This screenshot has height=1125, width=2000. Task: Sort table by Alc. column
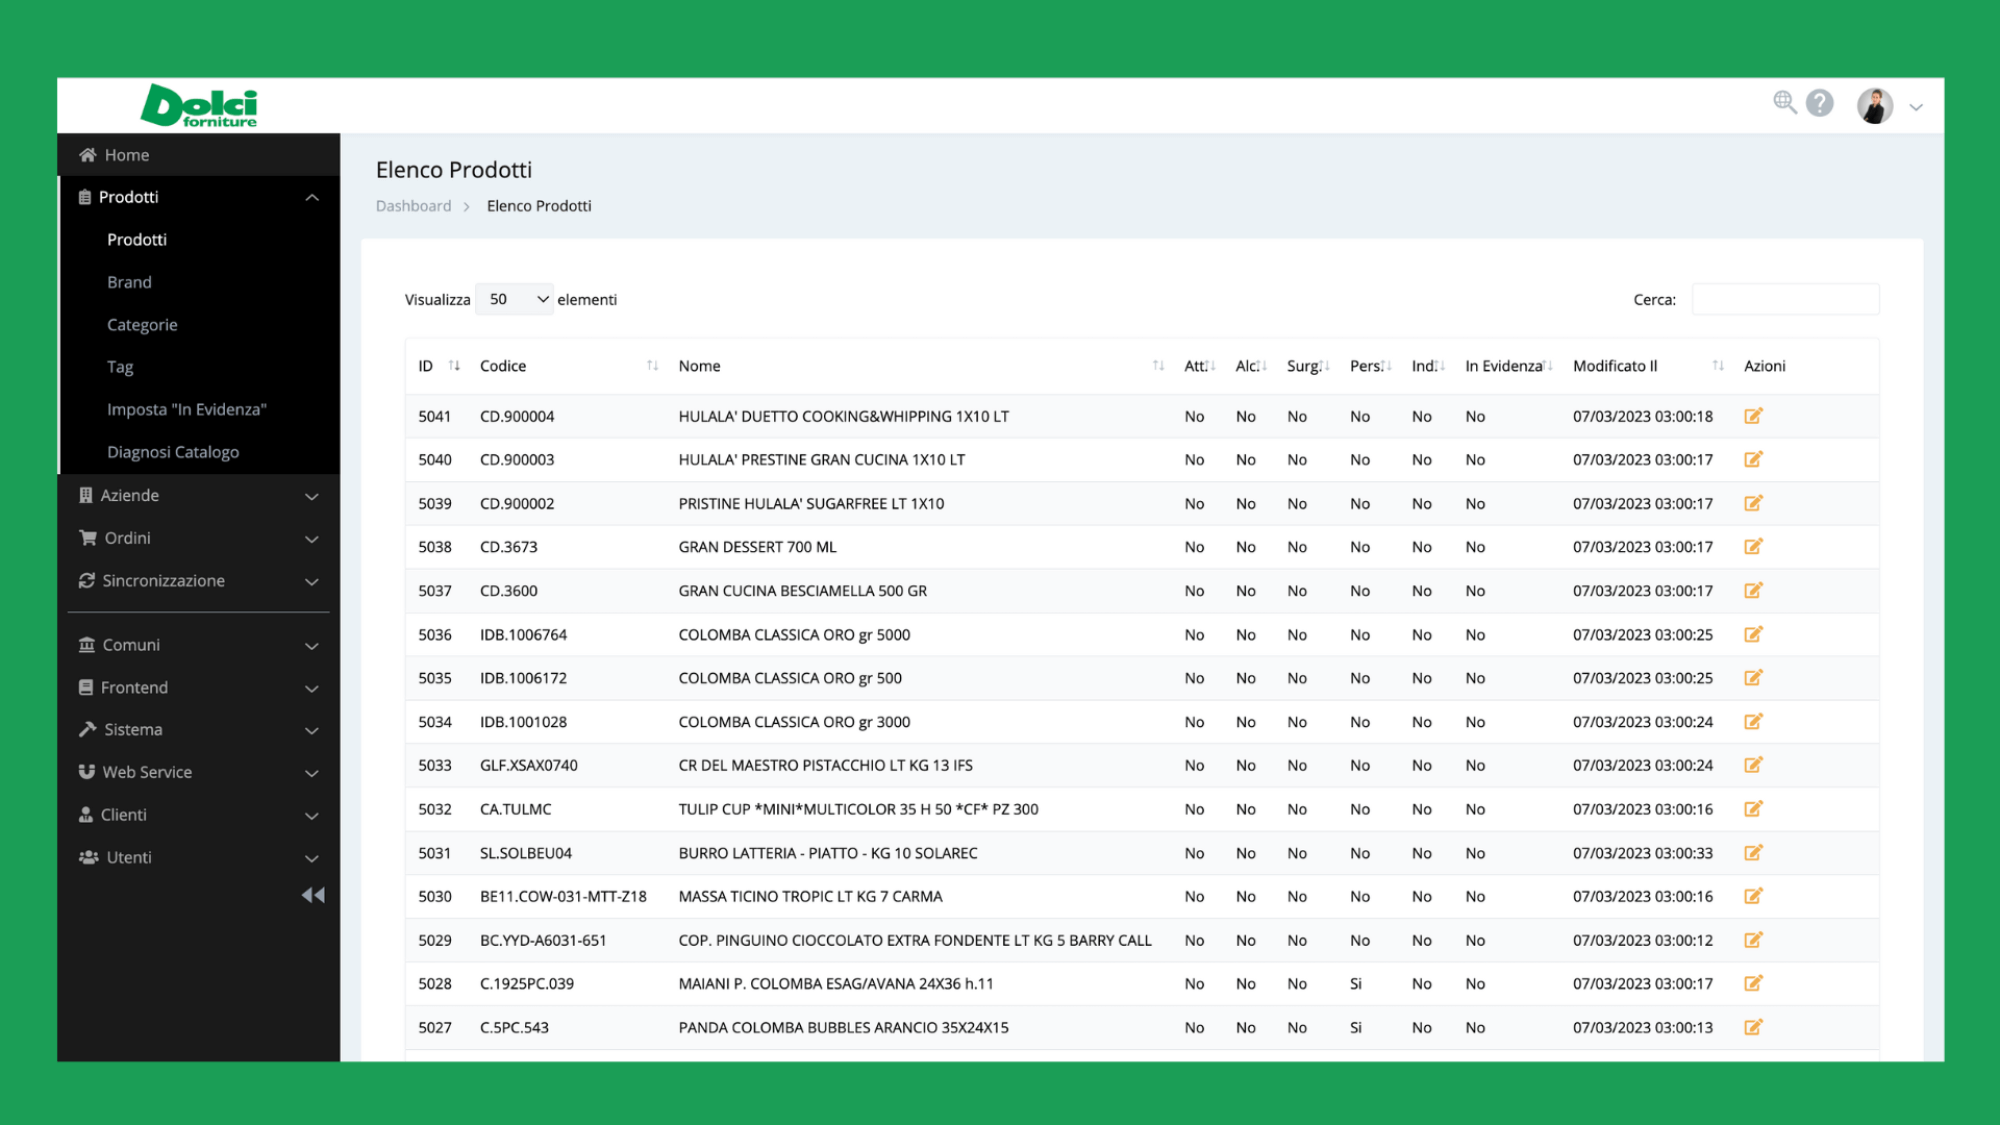1251,366
